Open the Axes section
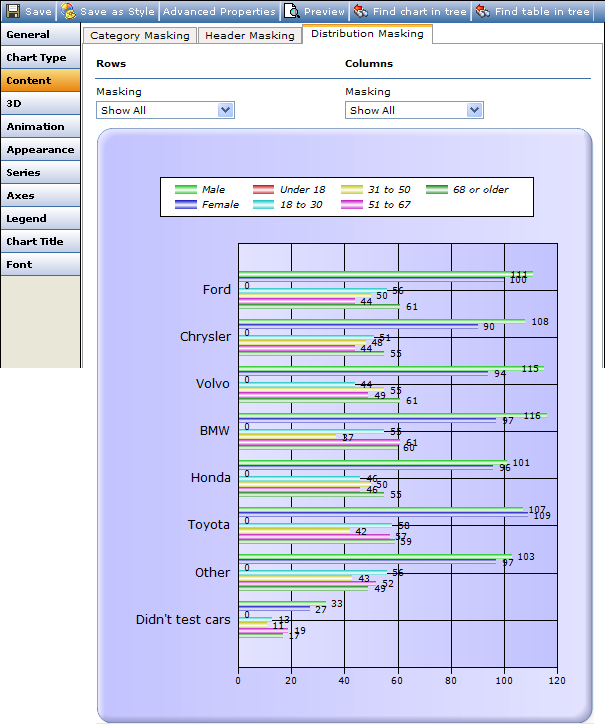 [x=40, y=196]
